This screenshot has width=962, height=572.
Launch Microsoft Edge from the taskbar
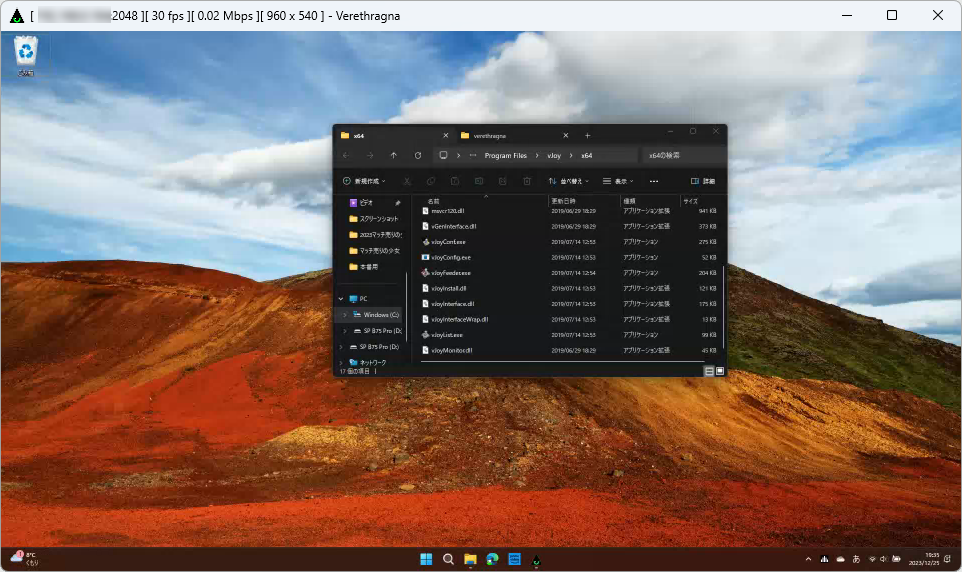tap(493, 559)
